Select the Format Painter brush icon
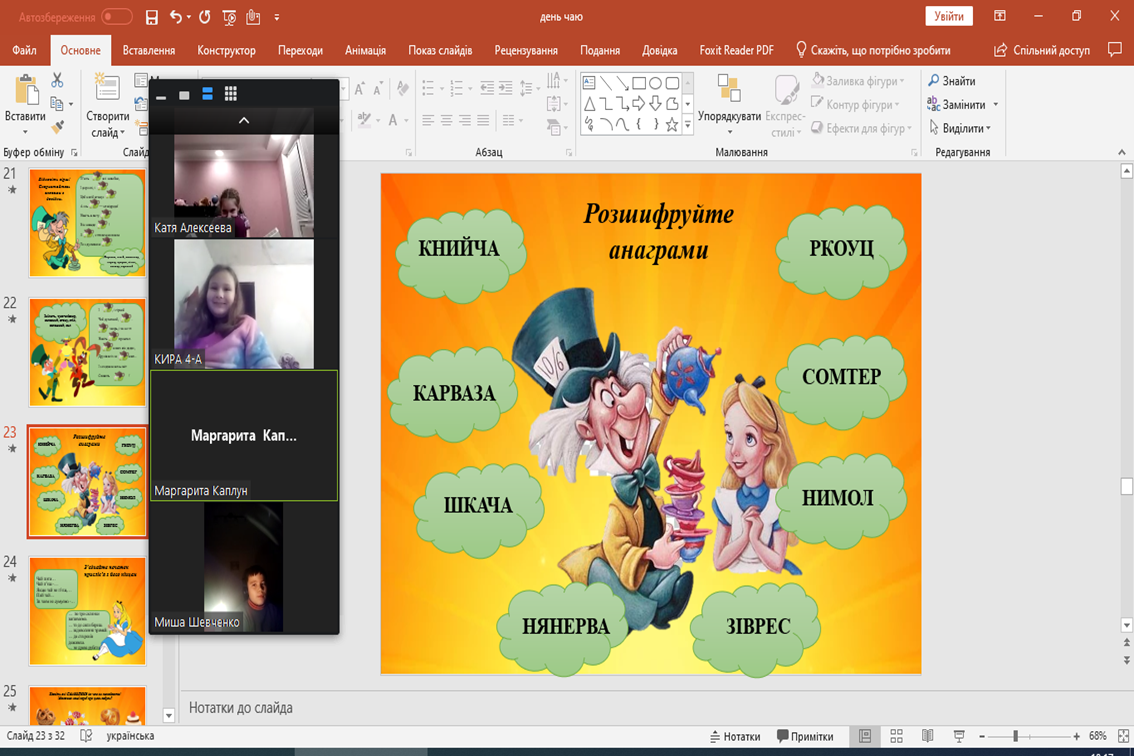Image resolution: width=1134 pixels, height=756 pixels. click(57, 127)
